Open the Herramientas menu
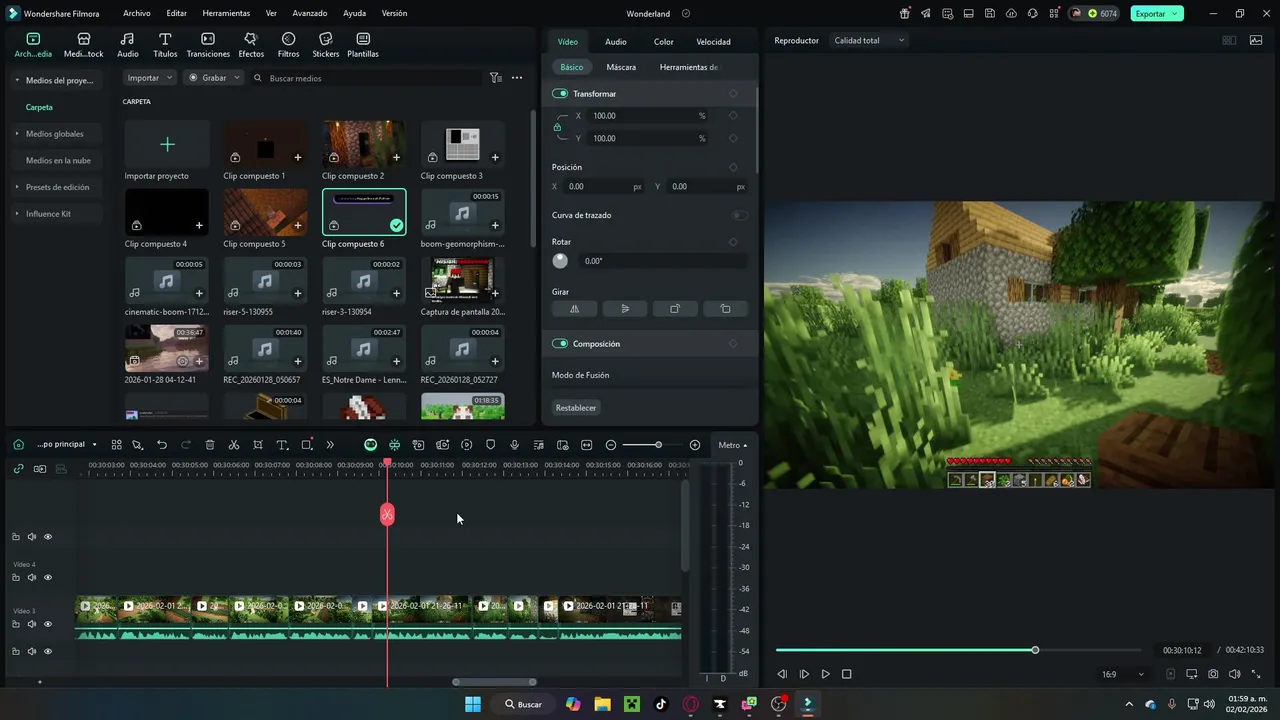The height and width of the screenshot is (720, 1280). click(x=226, y=14)
